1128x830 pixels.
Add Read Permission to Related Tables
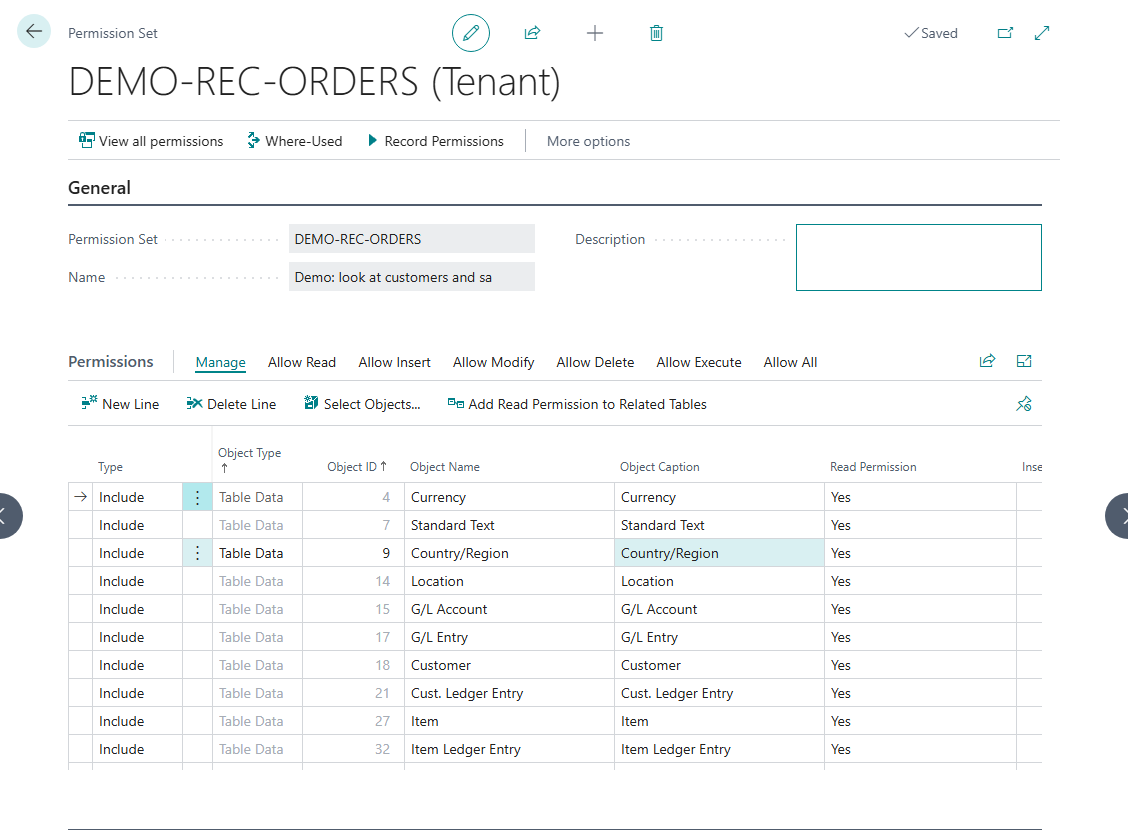coord(578,403)
